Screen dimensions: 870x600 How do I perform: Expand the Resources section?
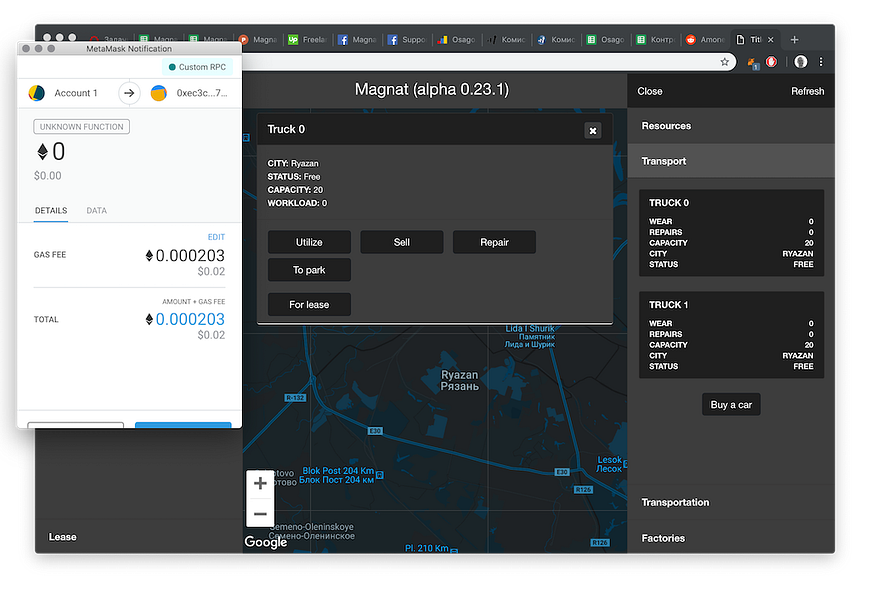[731, 126]
